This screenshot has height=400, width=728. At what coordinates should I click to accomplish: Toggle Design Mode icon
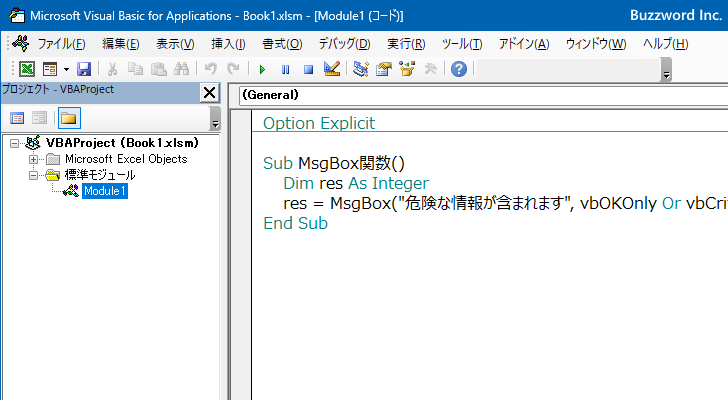click(332, 69)
